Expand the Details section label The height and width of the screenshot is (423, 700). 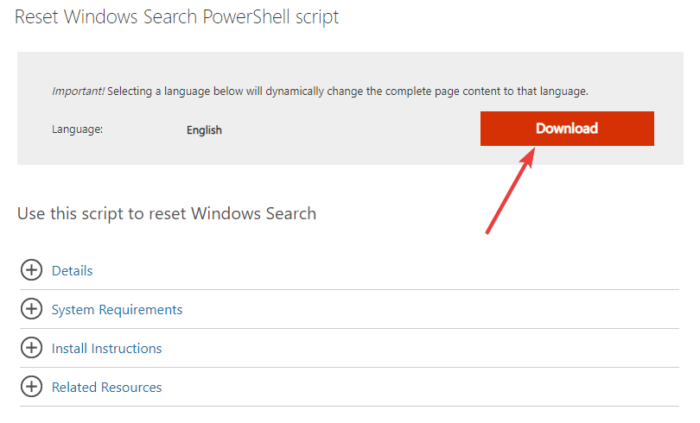(x=72, y=271)
